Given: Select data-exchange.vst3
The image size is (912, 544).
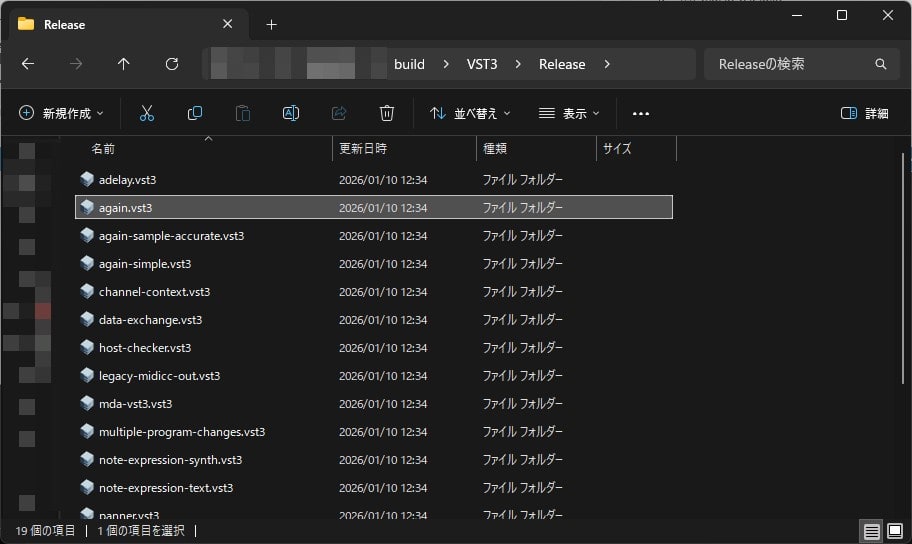Looking at the screenshot, I should (x=374, y=319).
